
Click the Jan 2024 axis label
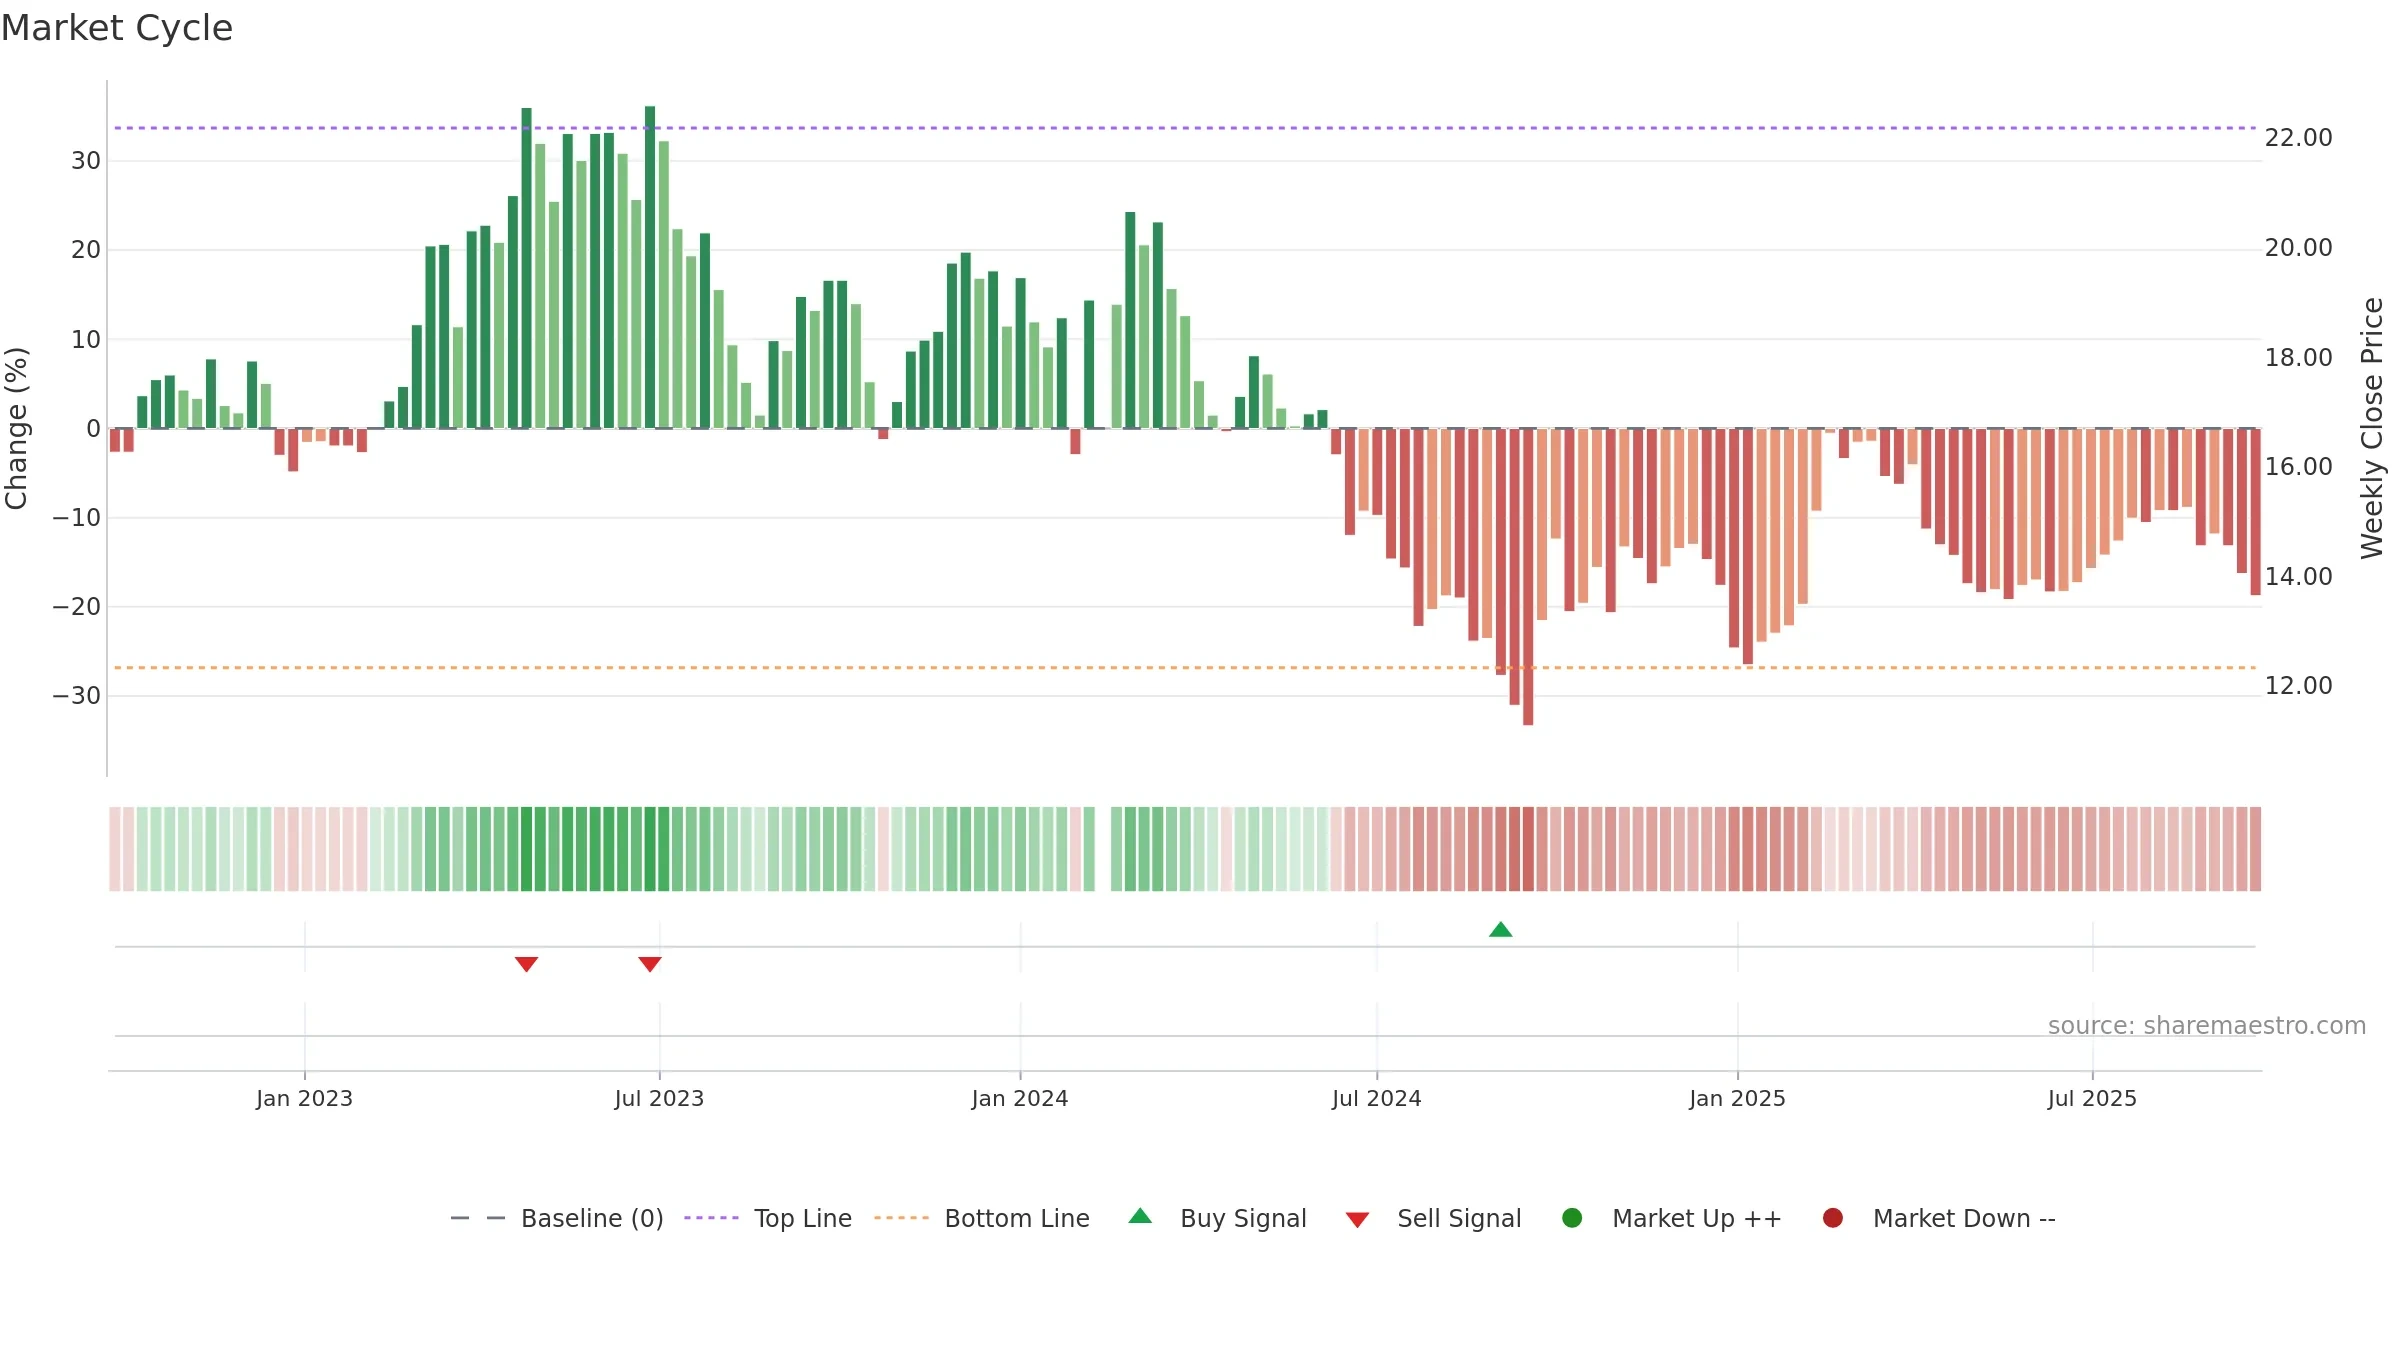tap(1020, 1099)
